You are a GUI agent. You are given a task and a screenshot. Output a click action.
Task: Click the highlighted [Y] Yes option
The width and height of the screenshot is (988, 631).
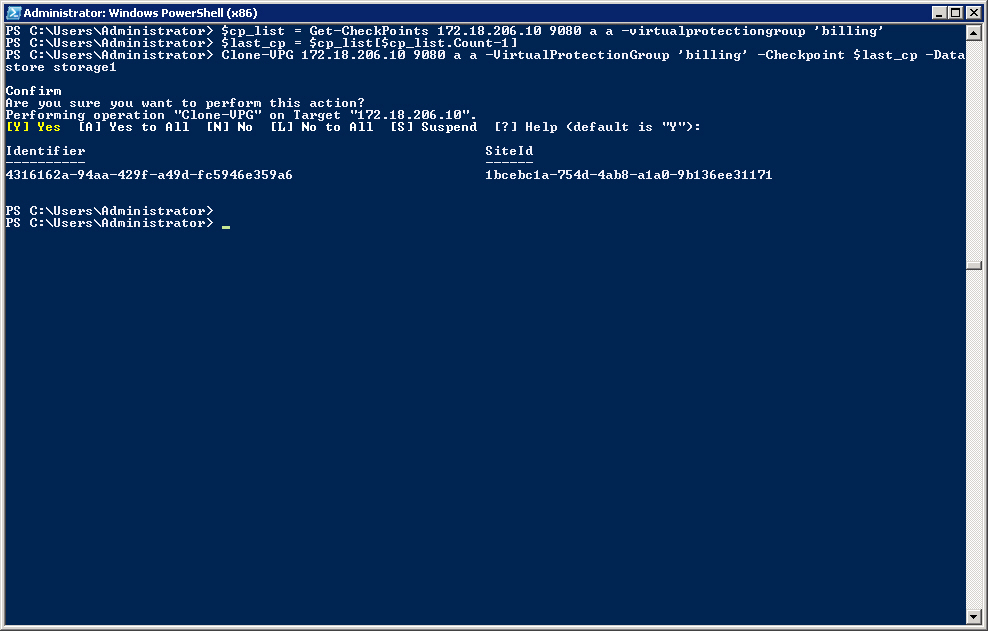(x=33, y=127)
